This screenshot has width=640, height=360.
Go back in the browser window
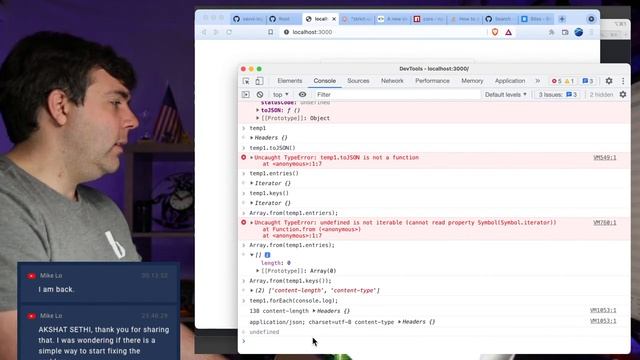tap(204, 32)
